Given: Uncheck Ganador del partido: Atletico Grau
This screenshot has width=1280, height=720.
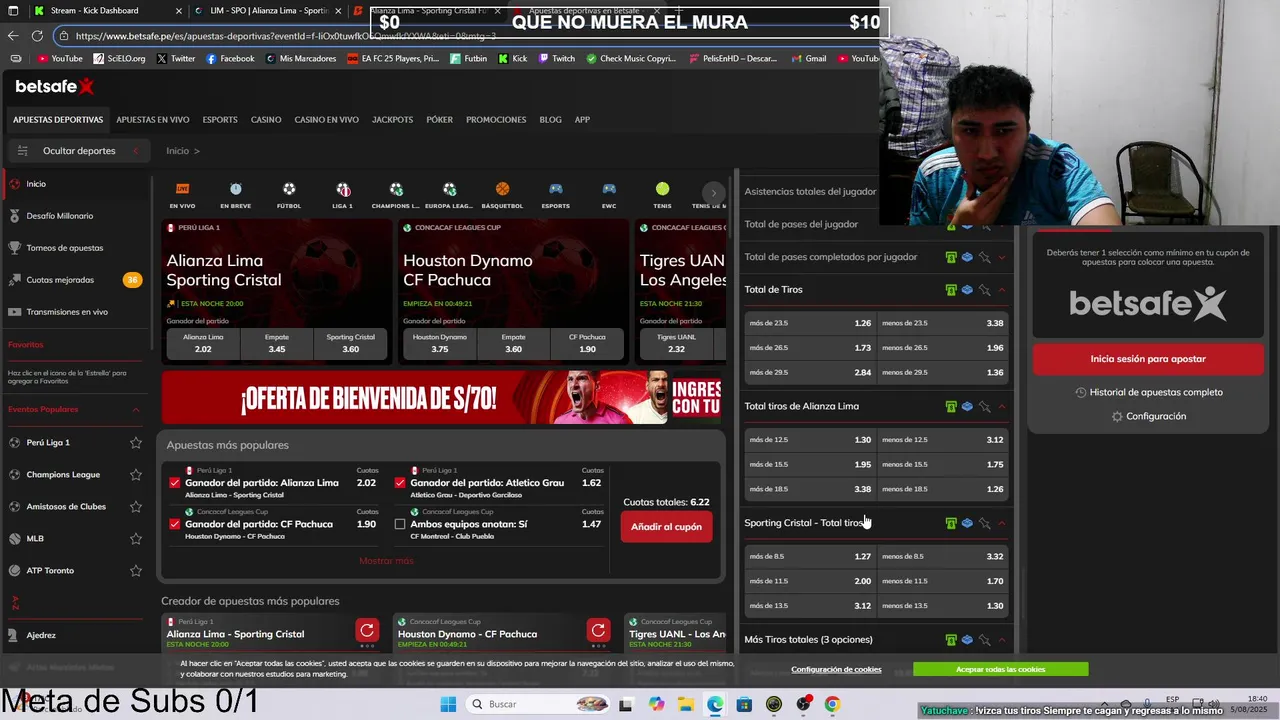Looking at the screenshot, I should point(400,483).
